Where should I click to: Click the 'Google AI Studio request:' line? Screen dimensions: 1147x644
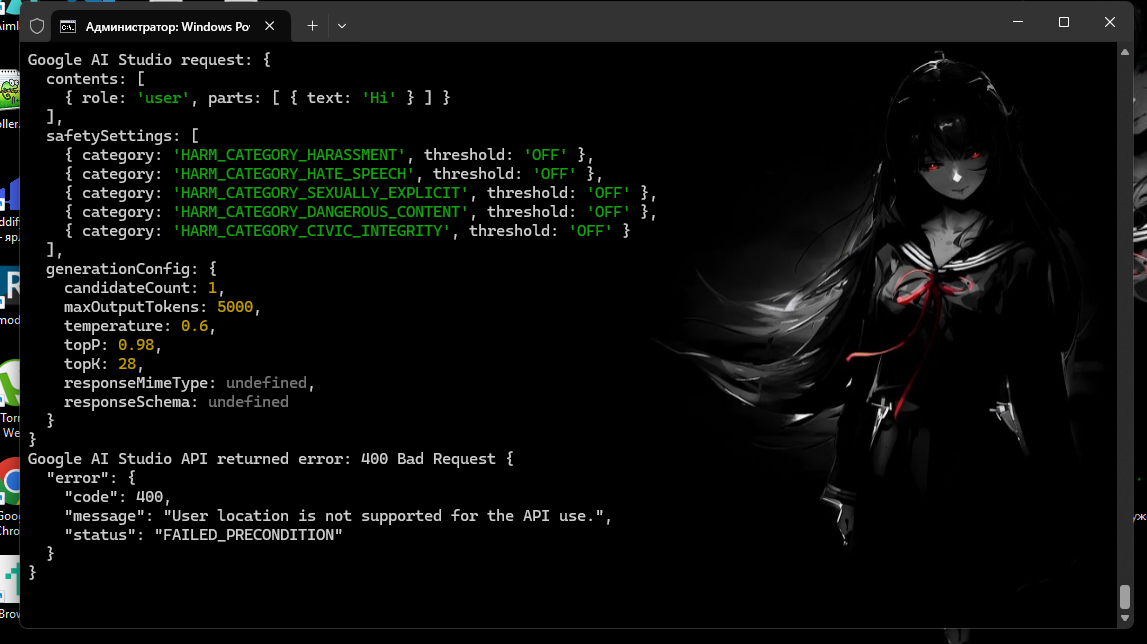(x=148, y=60)
